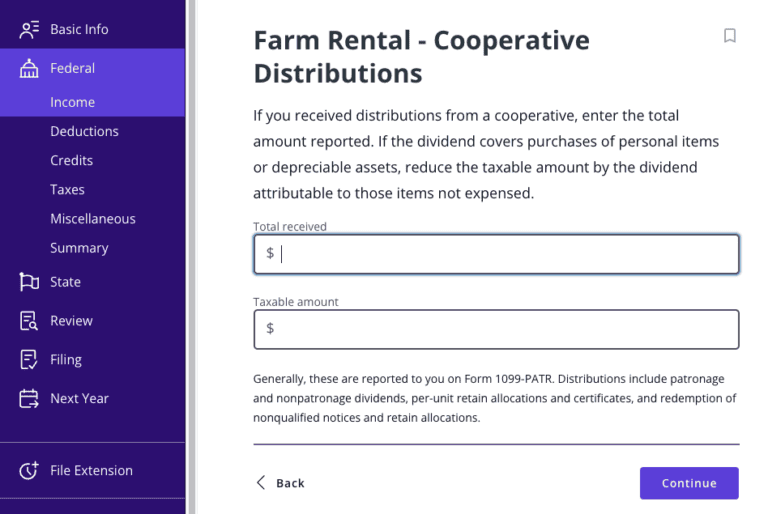Viewport: 768px width, 514px height.
Task: Focus the Total received input field
Action: (505, 254)
